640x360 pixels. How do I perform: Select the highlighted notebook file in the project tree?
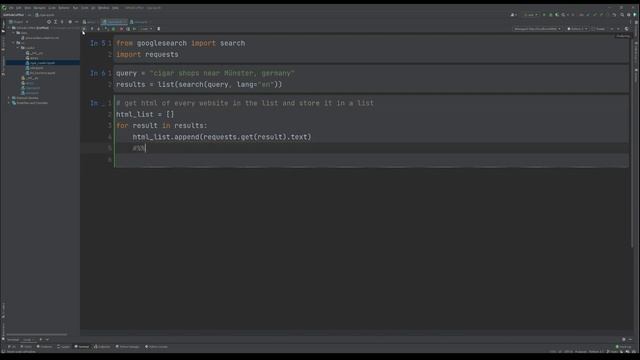pos(43,63)
